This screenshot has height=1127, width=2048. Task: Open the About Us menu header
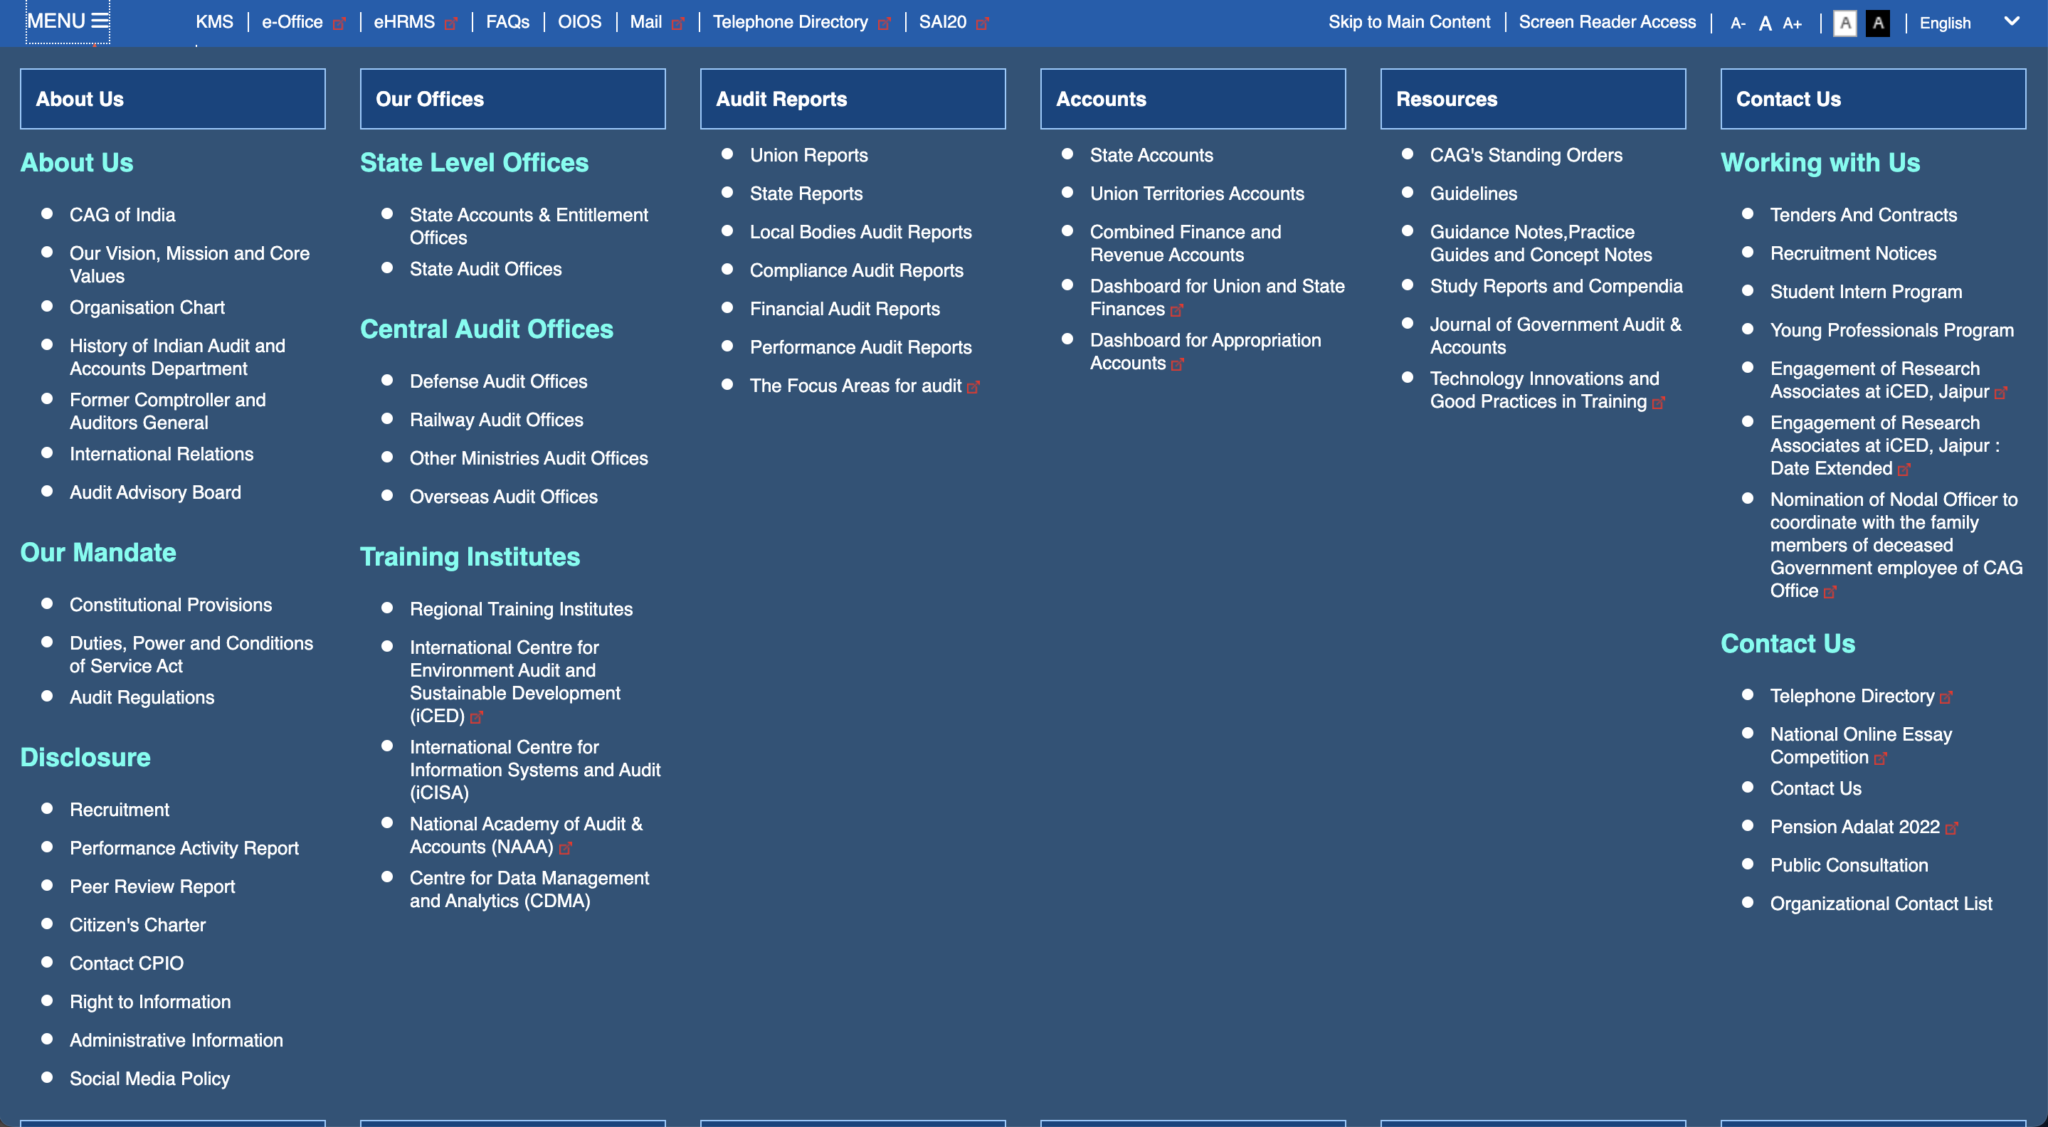(x=172, y=99)
